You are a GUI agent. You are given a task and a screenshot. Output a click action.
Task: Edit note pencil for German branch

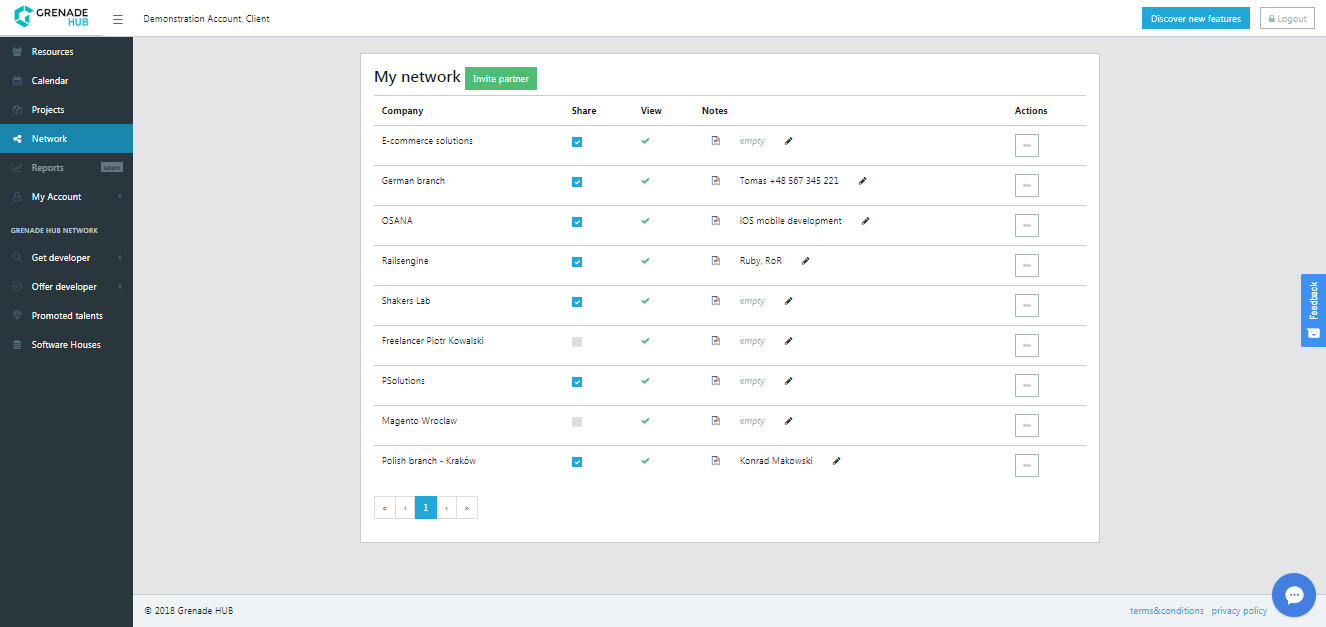coord(862,181)
